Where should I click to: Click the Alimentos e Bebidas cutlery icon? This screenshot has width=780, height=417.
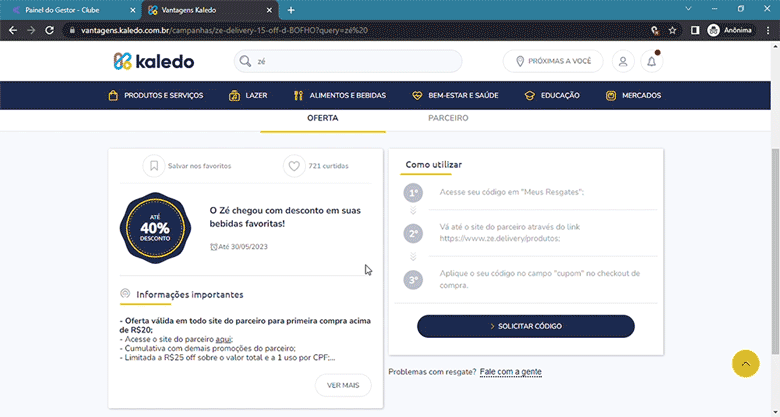pos(298,96)
